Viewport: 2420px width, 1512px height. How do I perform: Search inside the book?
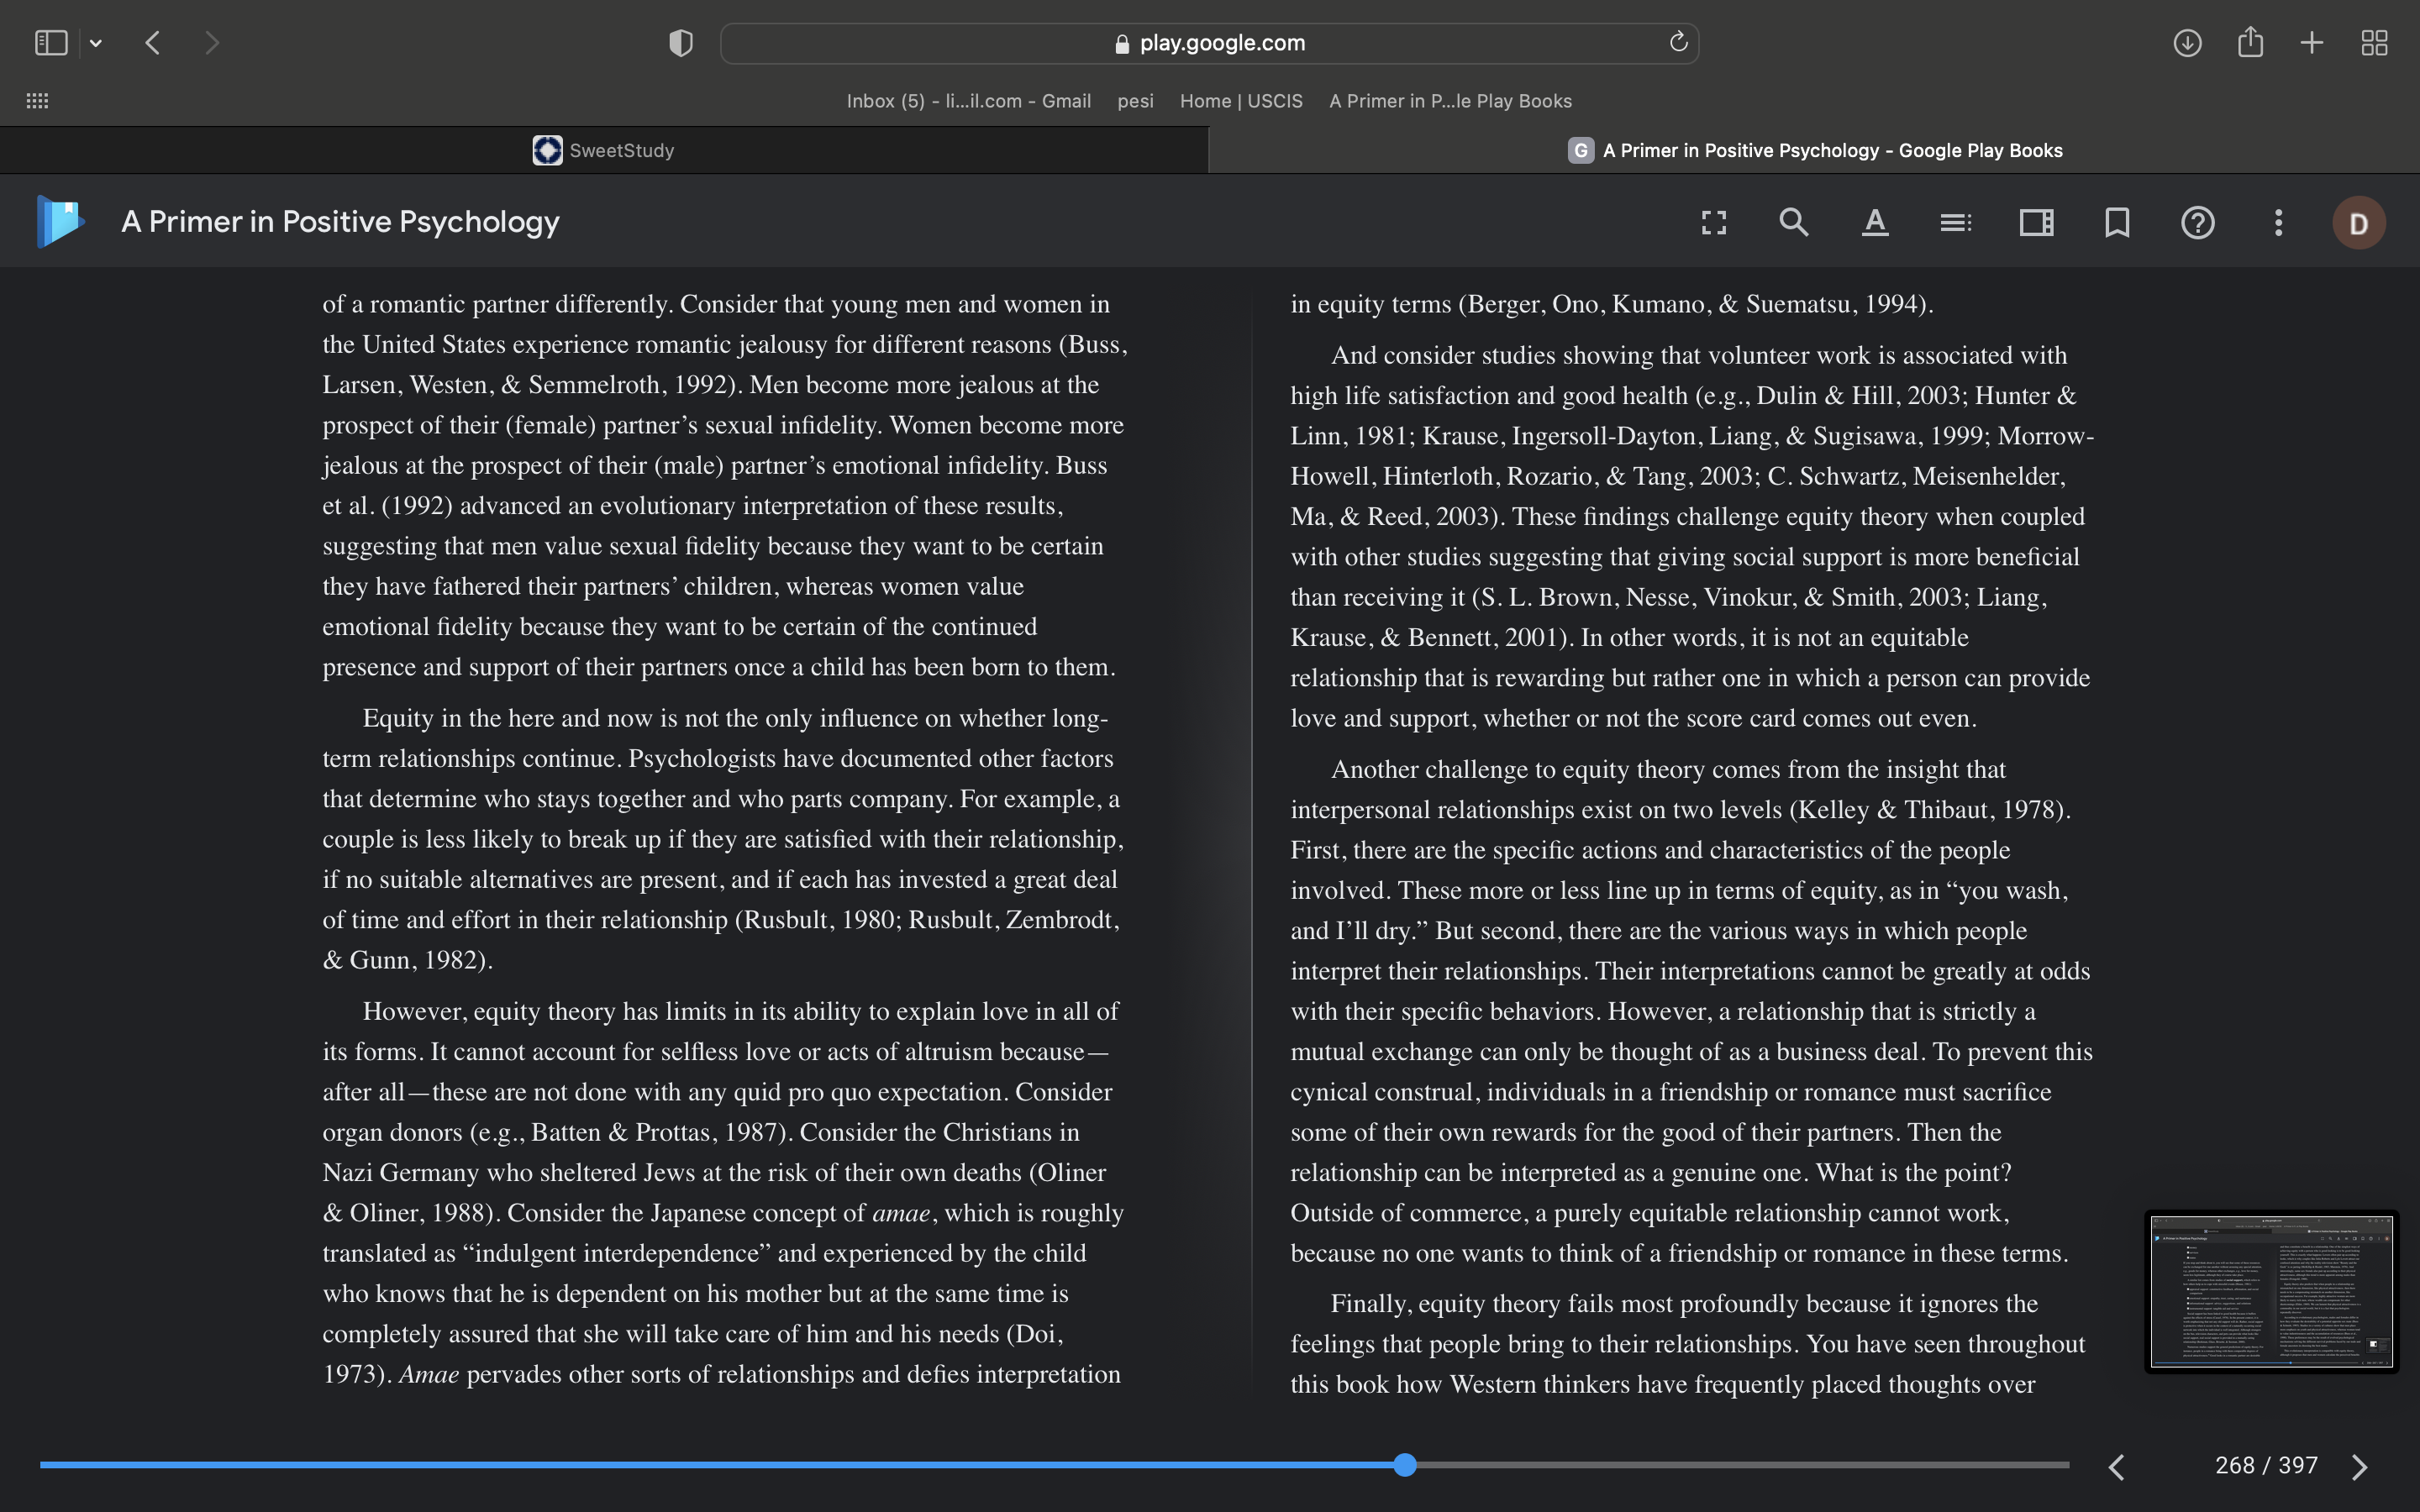[1794, 222]
